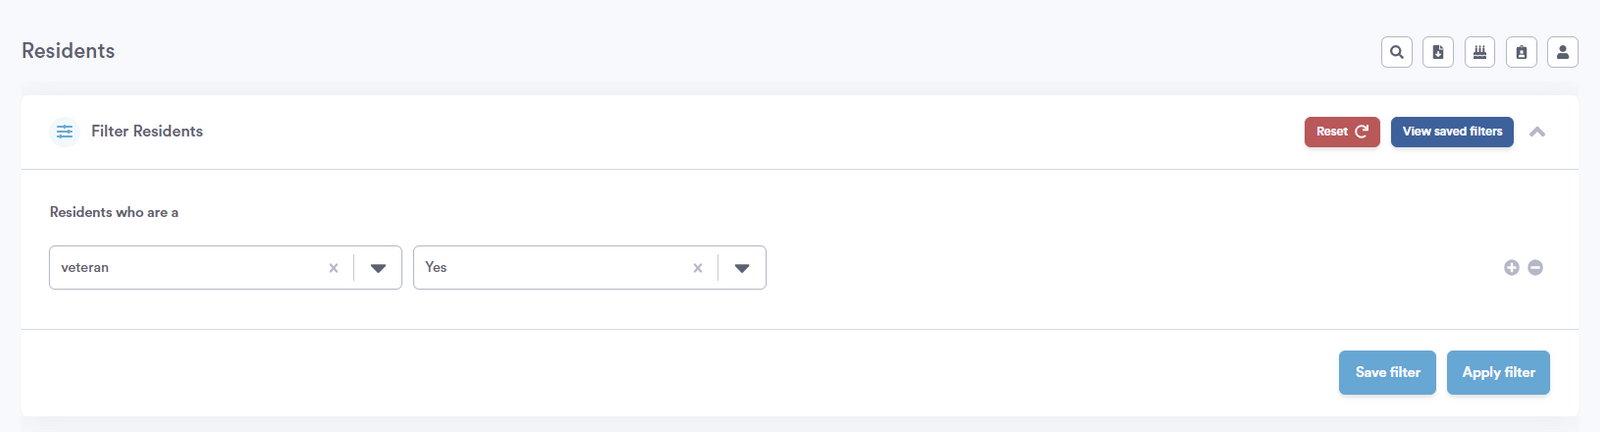Clear the veteran selection

[334, 268]
